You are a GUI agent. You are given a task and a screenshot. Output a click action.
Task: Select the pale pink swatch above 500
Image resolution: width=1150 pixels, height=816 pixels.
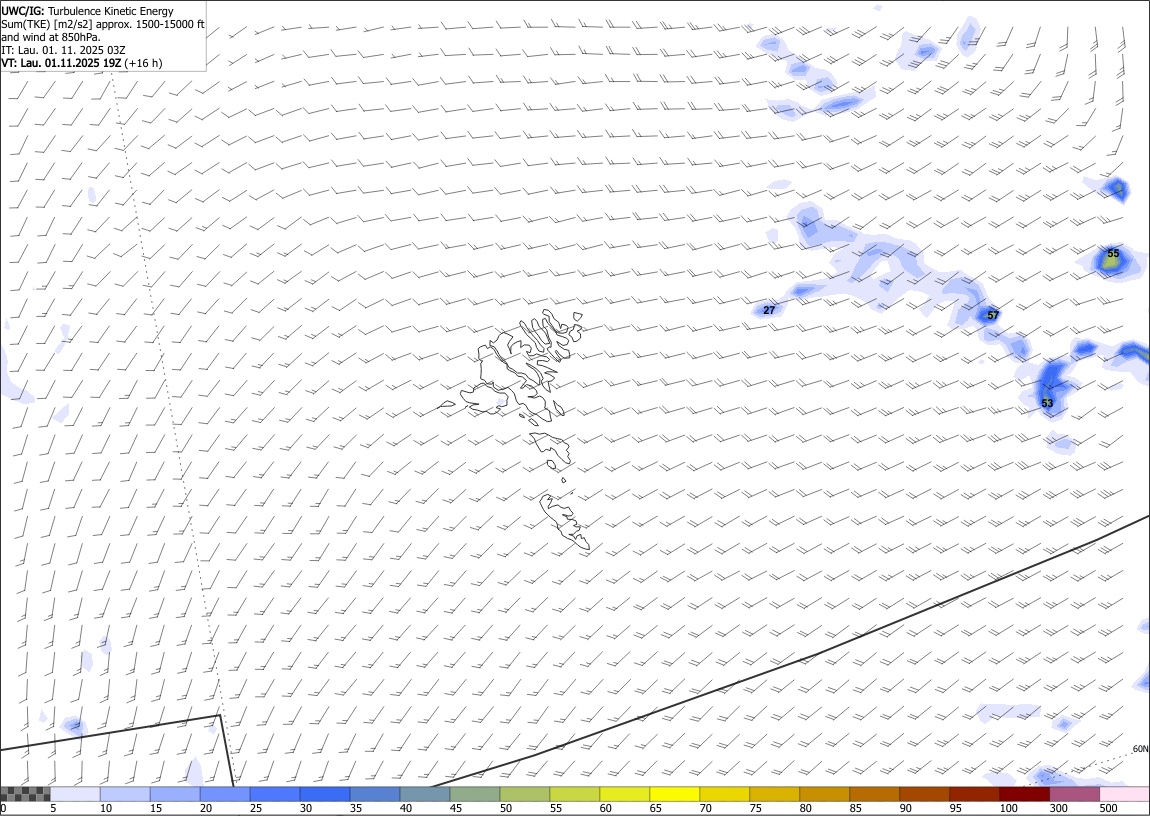pyautogui.click(x=1124, y=794)
